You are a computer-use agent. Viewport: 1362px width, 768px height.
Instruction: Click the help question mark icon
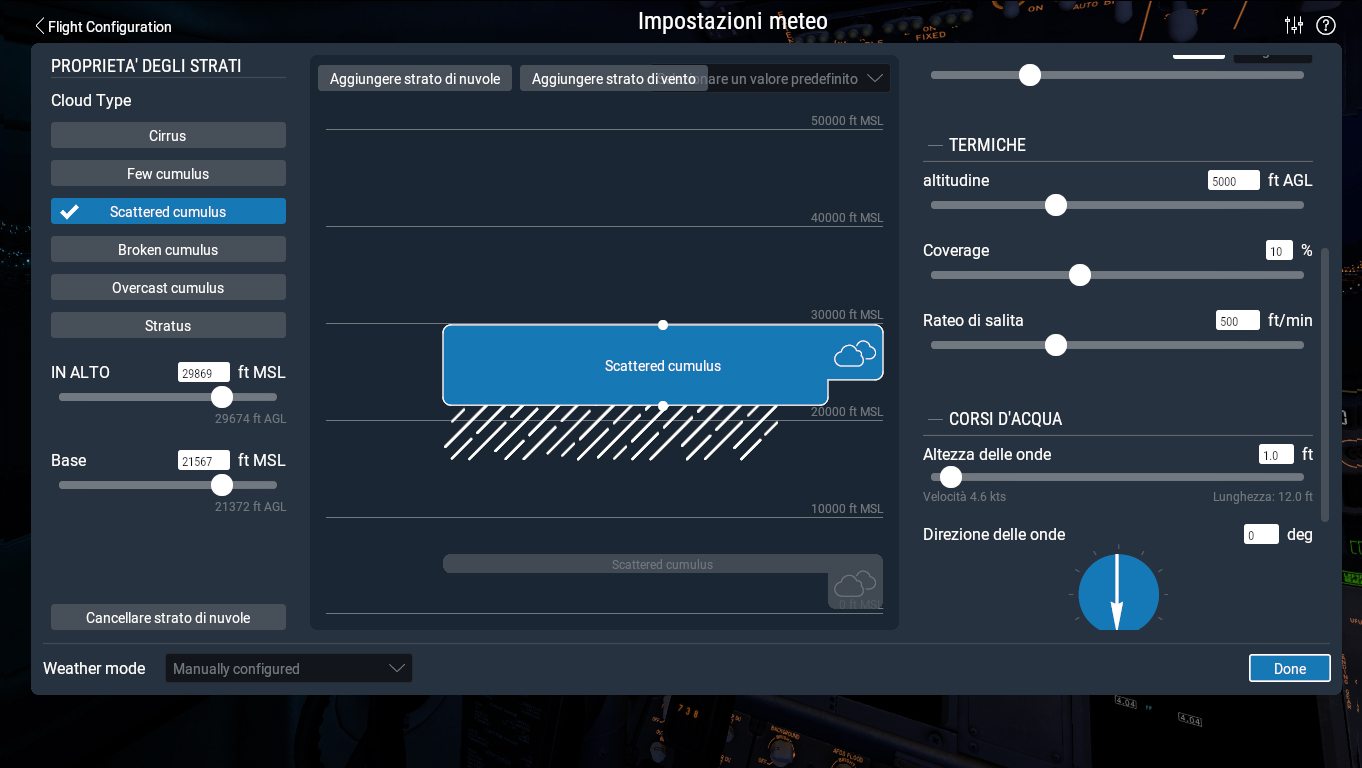pos(1326,26)
